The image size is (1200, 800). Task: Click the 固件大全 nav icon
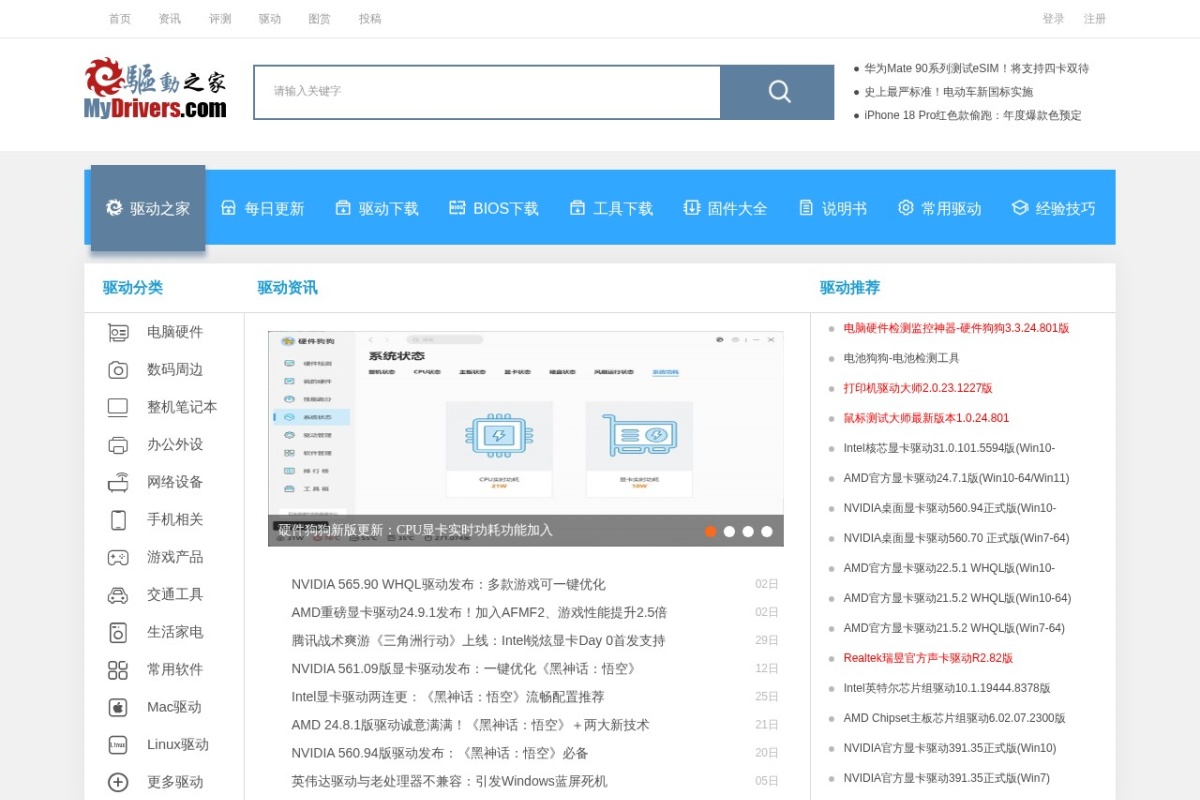(x=691, y=208)
